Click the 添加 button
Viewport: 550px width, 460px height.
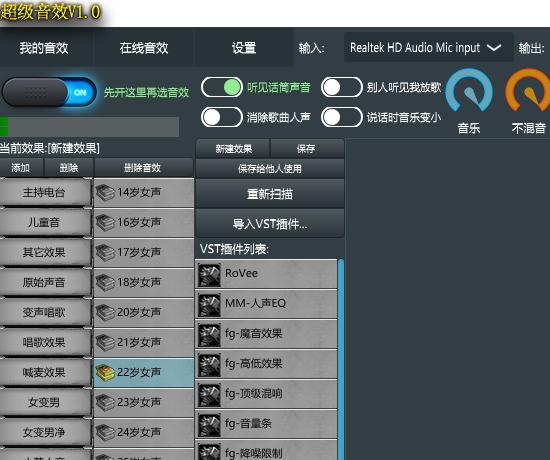pyautogui.click(x=21, y=168)
